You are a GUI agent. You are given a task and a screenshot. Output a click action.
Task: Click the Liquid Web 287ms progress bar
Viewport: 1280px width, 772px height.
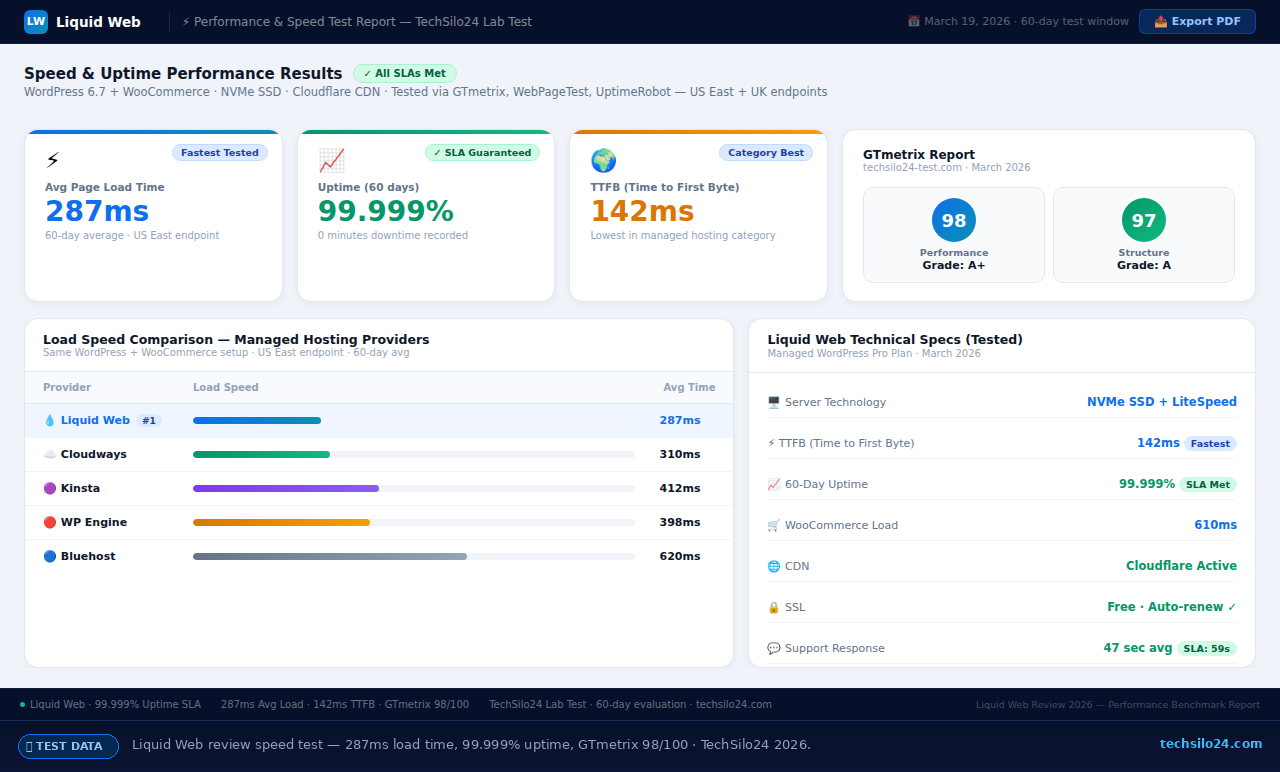[257, 420]
